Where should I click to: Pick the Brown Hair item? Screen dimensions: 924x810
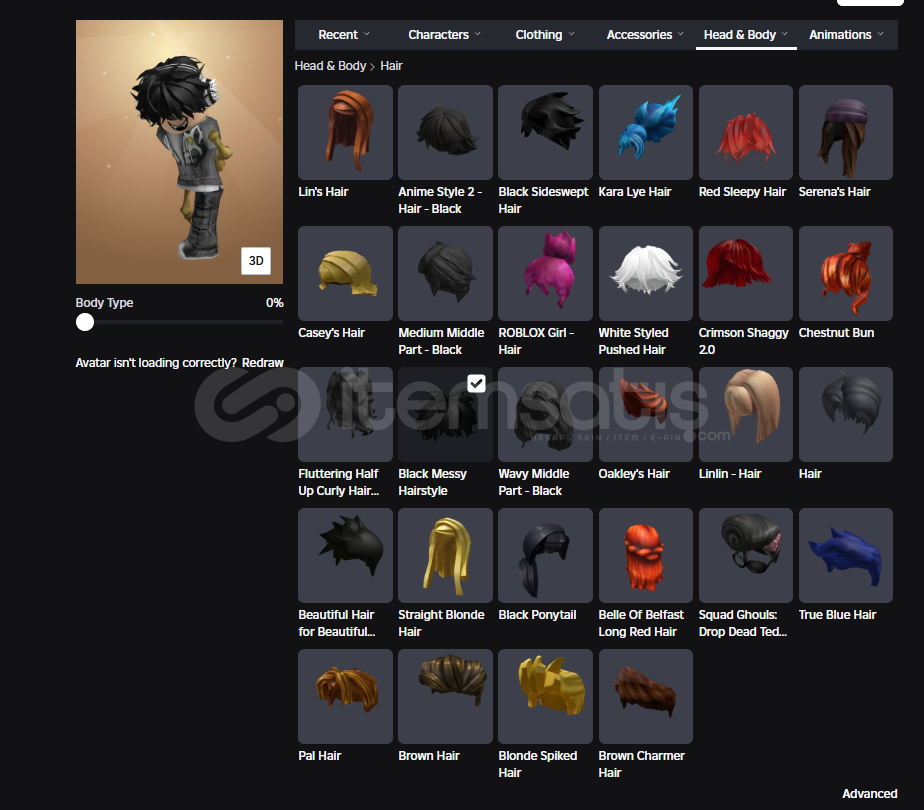(446, 696)
